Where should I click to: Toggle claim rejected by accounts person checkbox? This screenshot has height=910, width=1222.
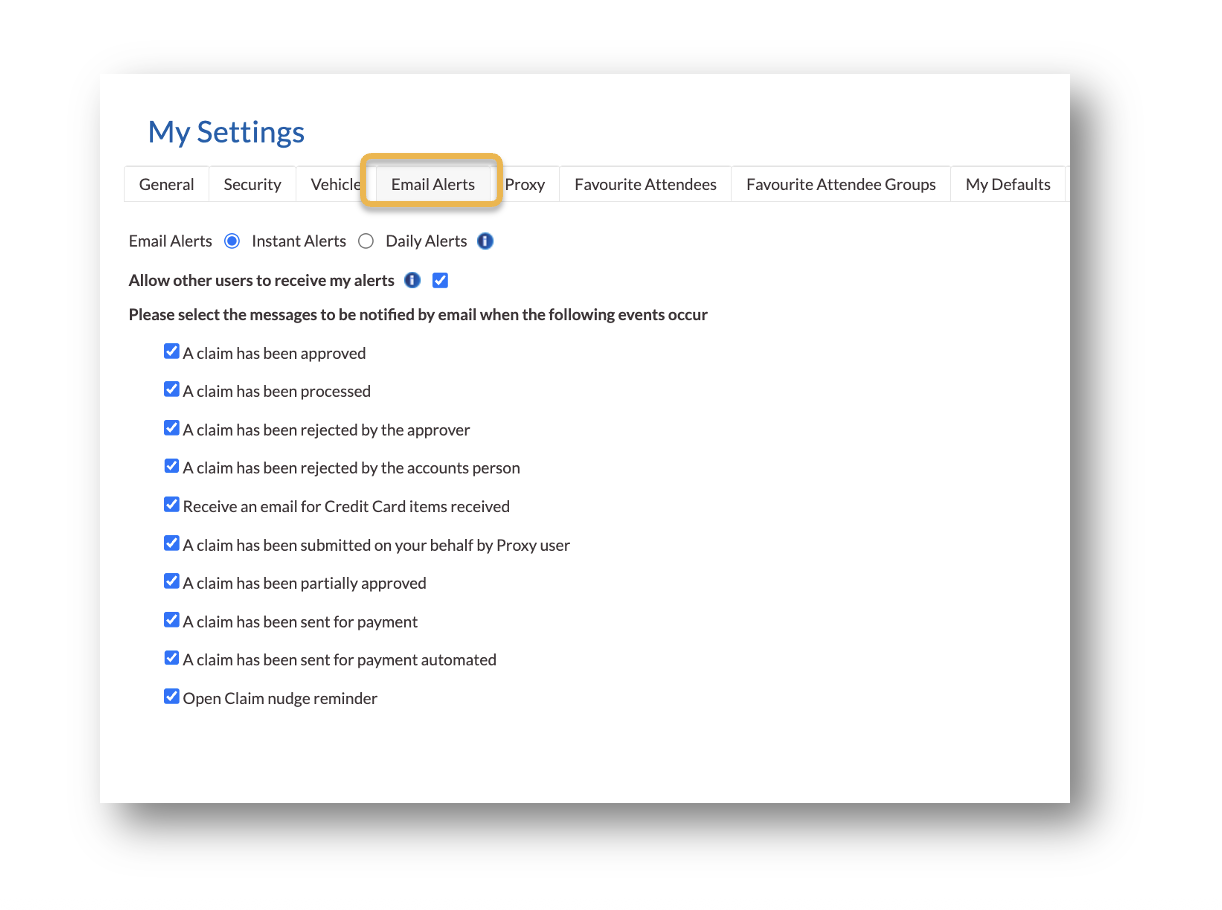(x=172, y=466)
